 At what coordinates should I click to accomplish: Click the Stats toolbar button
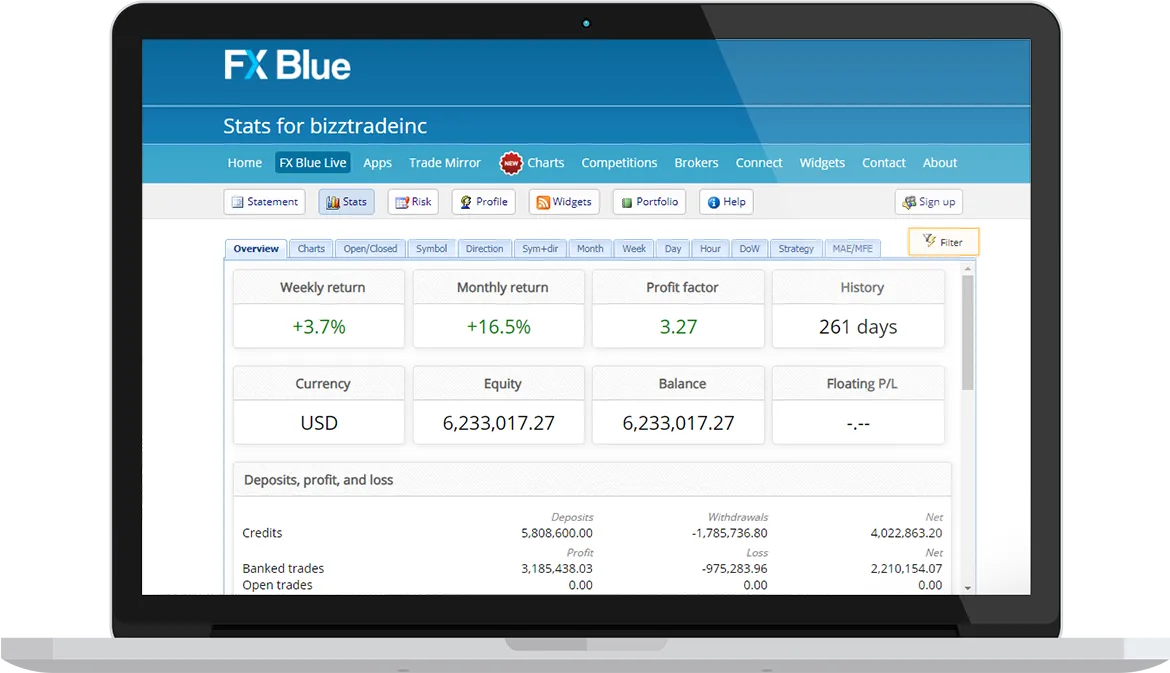(346, 201)
